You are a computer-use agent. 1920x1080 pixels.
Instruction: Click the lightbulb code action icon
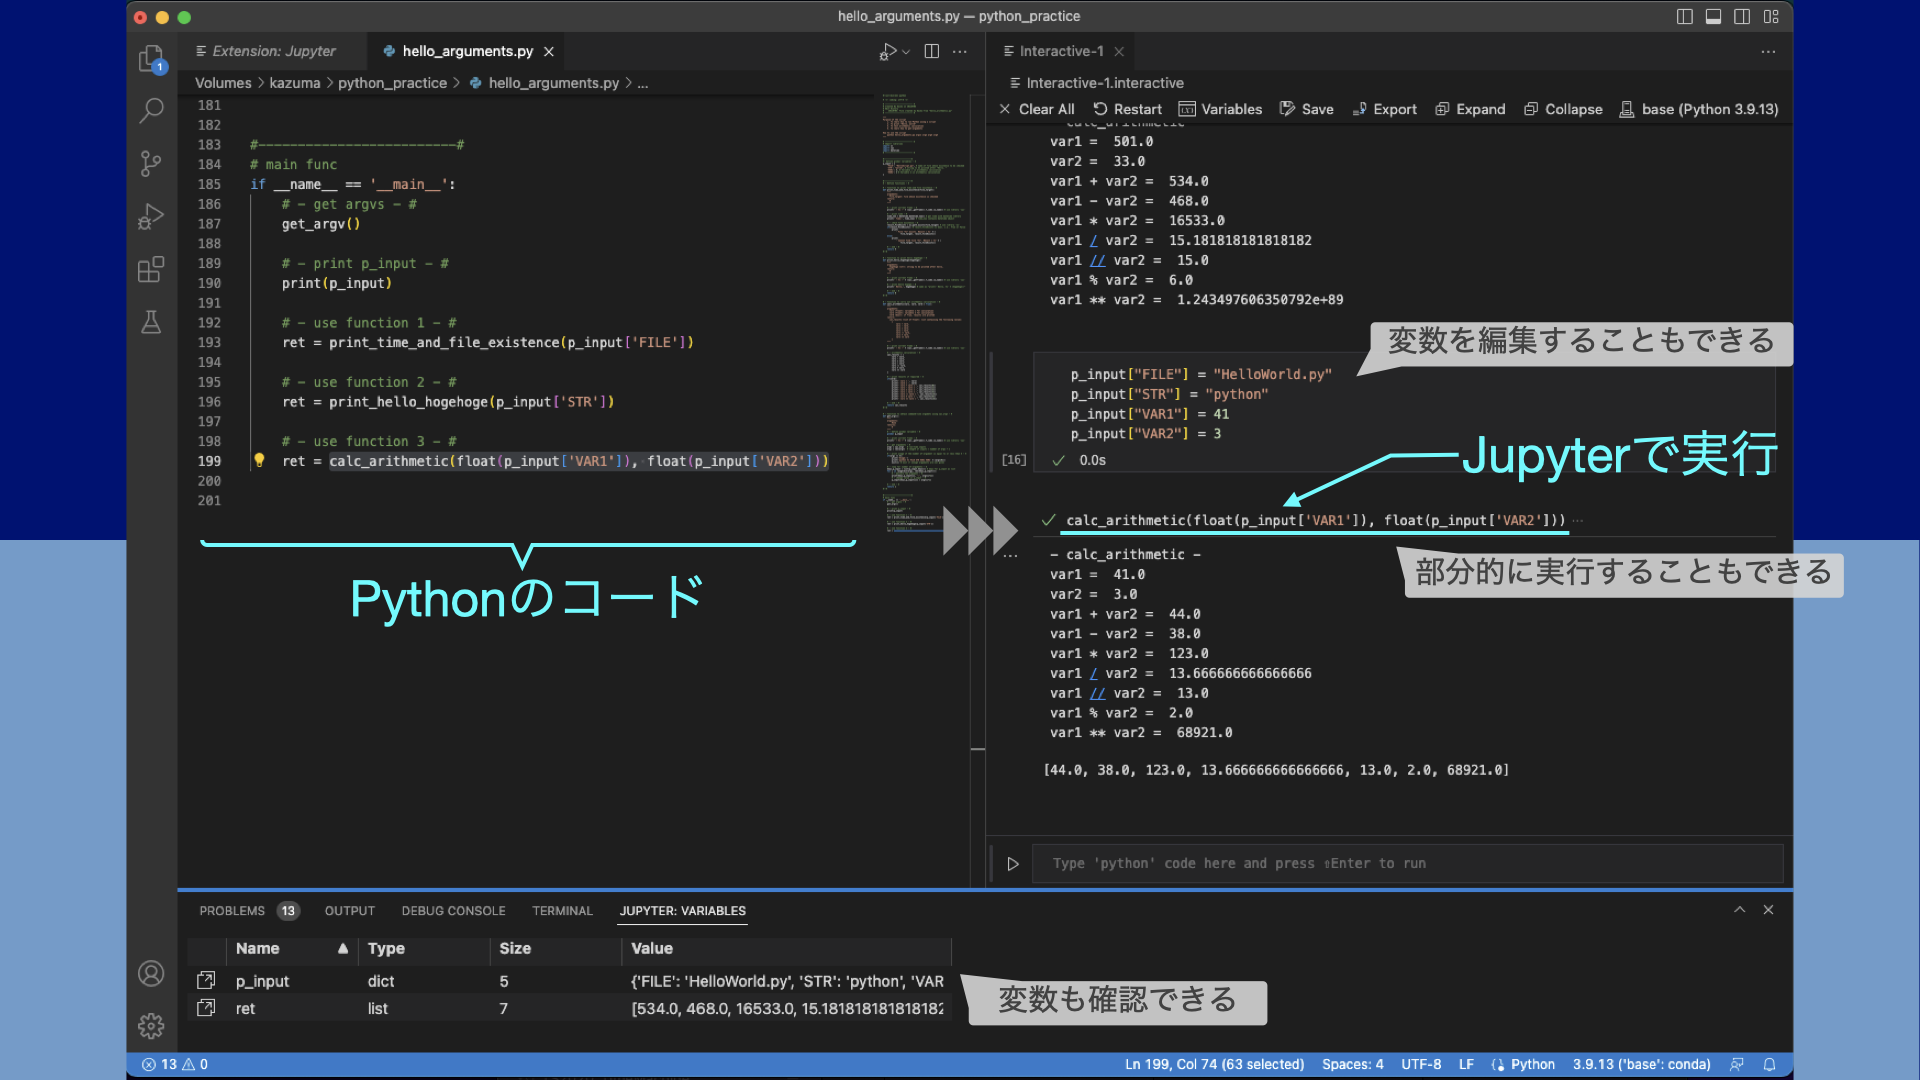259,460
